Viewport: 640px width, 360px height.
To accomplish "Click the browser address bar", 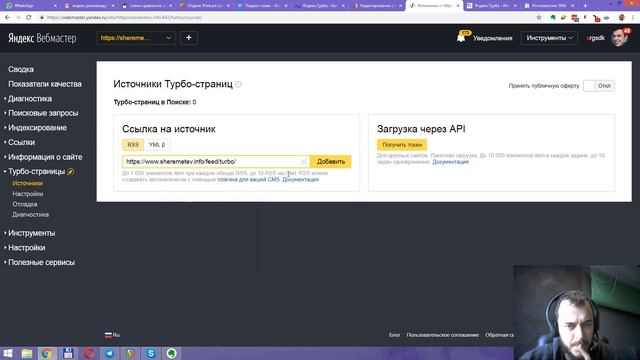I will 286,18.
